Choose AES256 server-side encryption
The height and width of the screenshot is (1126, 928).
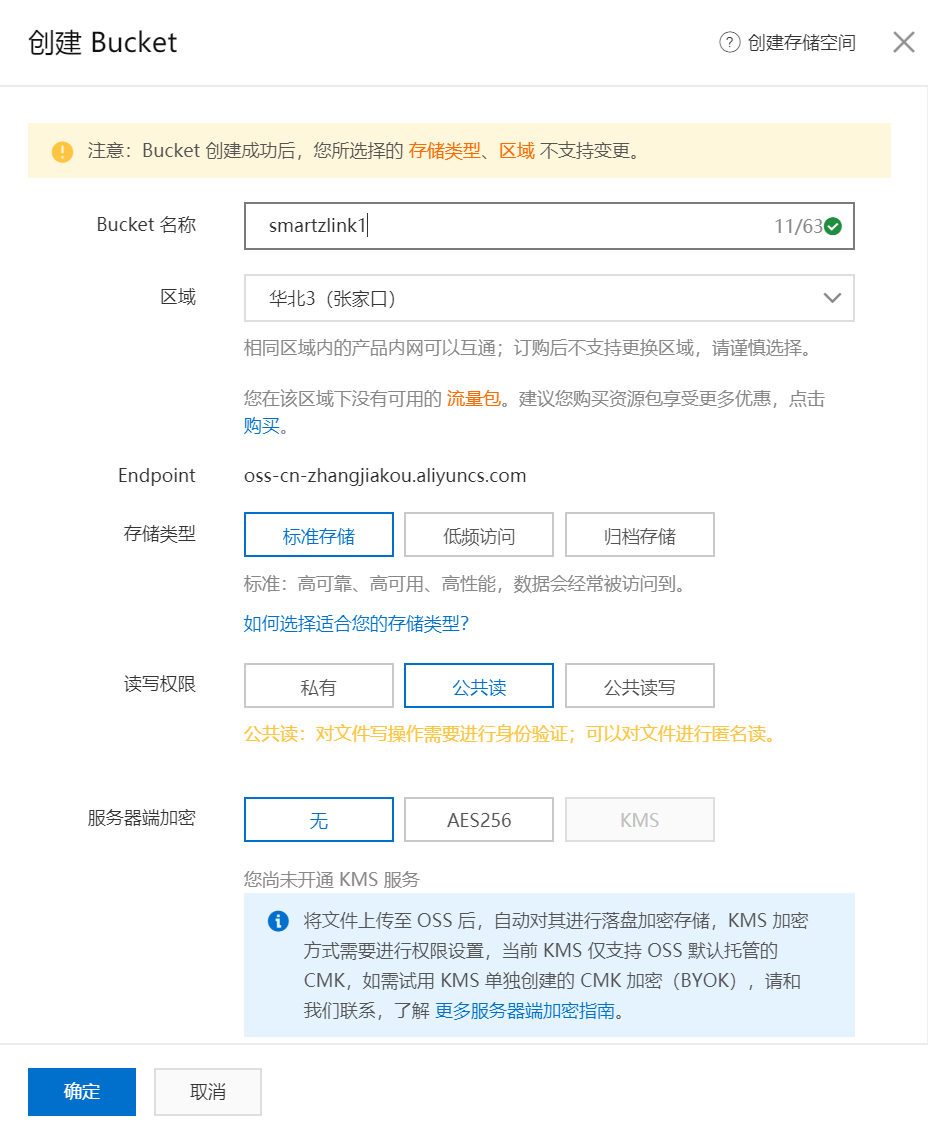tap(479, 819)
